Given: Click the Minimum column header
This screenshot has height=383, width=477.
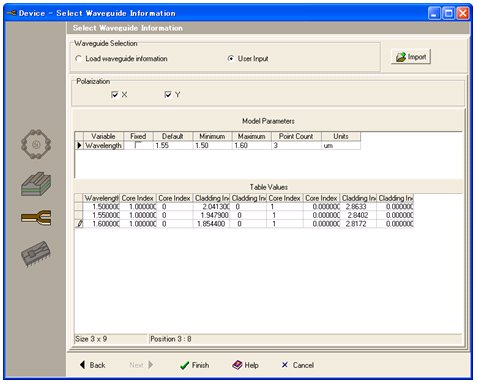Looking at the screenshot, I should tap(212, 136).
